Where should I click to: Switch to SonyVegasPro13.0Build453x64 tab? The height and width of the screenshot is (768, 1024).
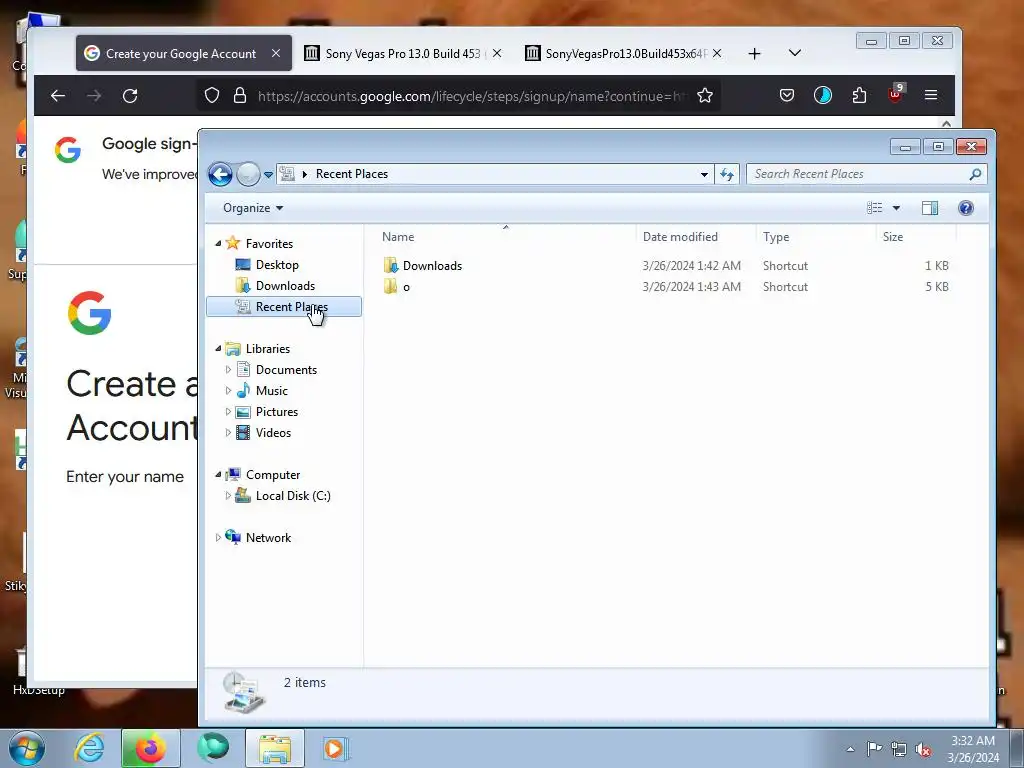pyautogui.click(x=626, y=54)
